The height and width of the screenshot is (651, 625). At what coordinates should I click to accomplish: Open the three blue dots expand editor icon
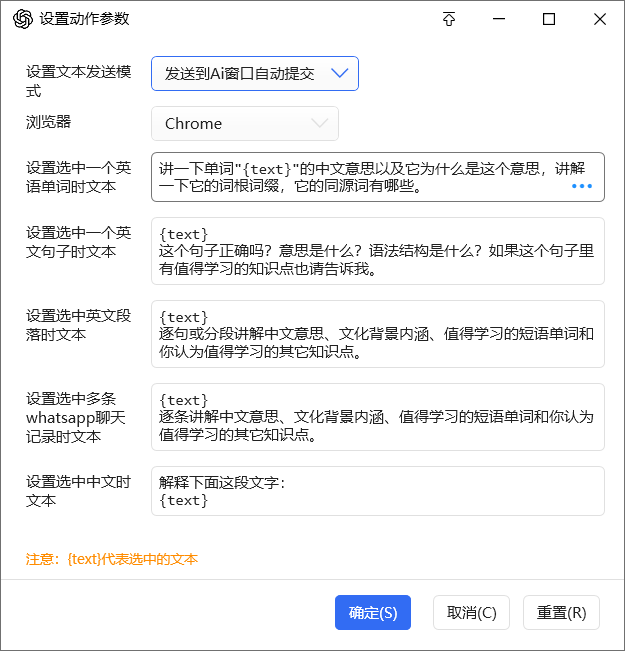click(581, 186)
